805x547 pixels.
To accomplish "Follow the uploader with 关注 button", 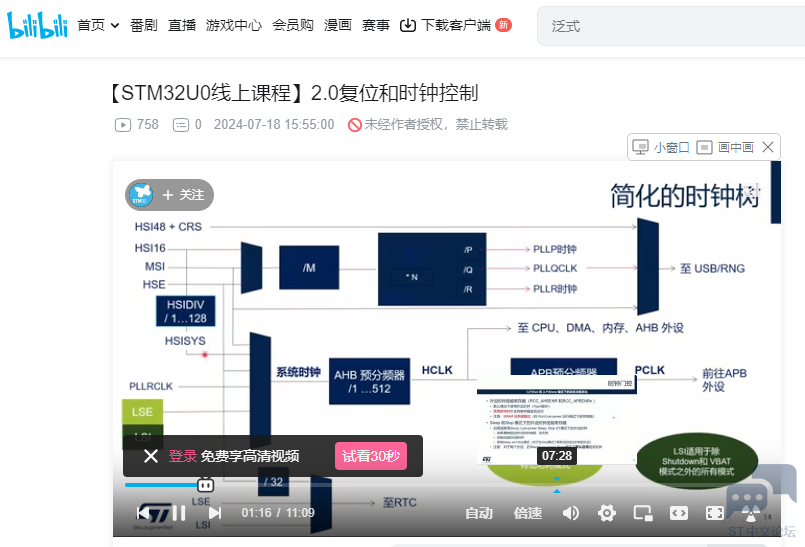I will coord(183,195).
